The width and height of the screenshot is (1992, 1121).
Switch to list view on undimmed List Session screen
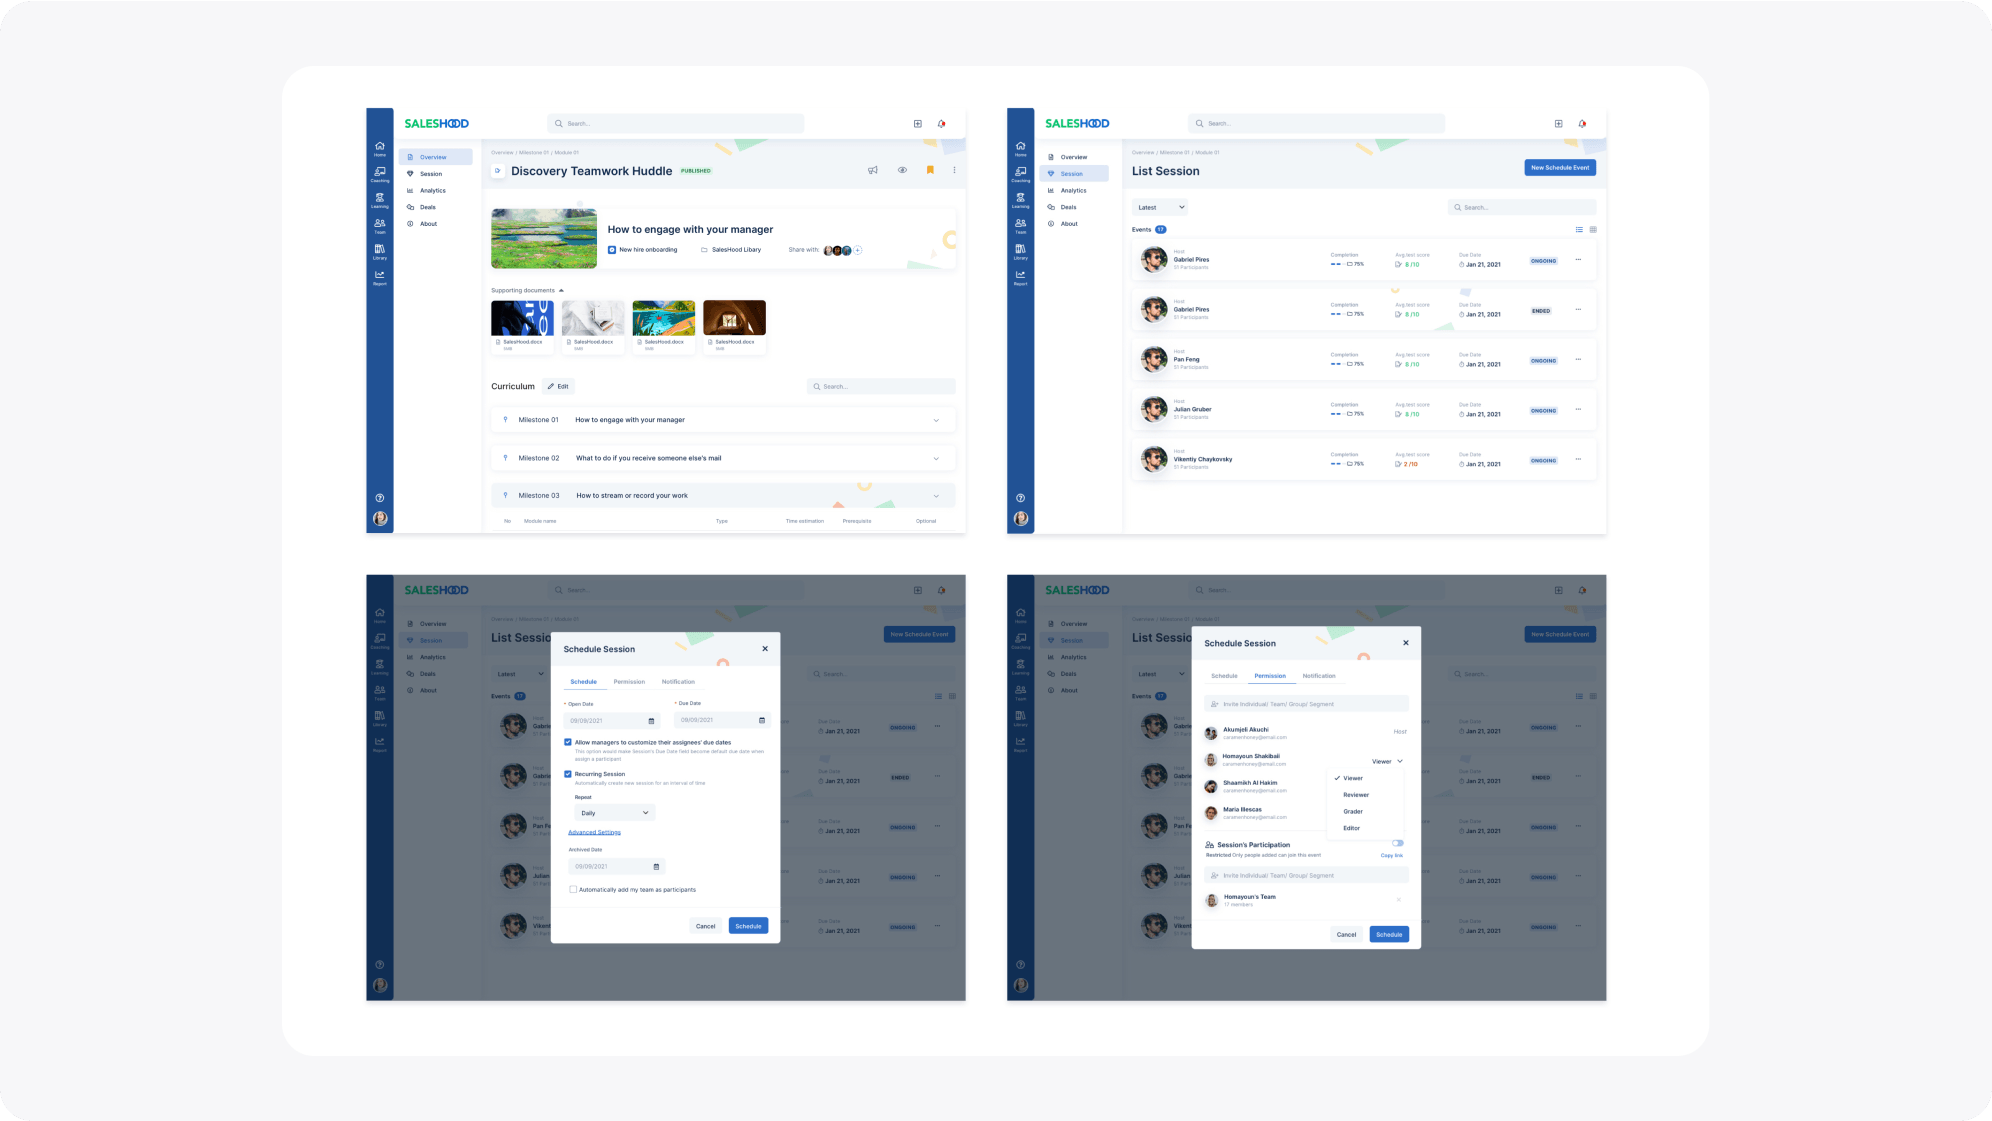click(x=1579, y=230)
